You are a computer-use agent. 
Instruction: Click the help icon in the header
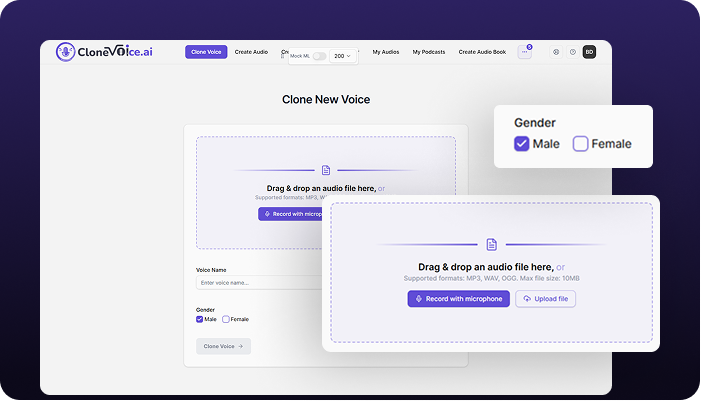pos(573,52)
